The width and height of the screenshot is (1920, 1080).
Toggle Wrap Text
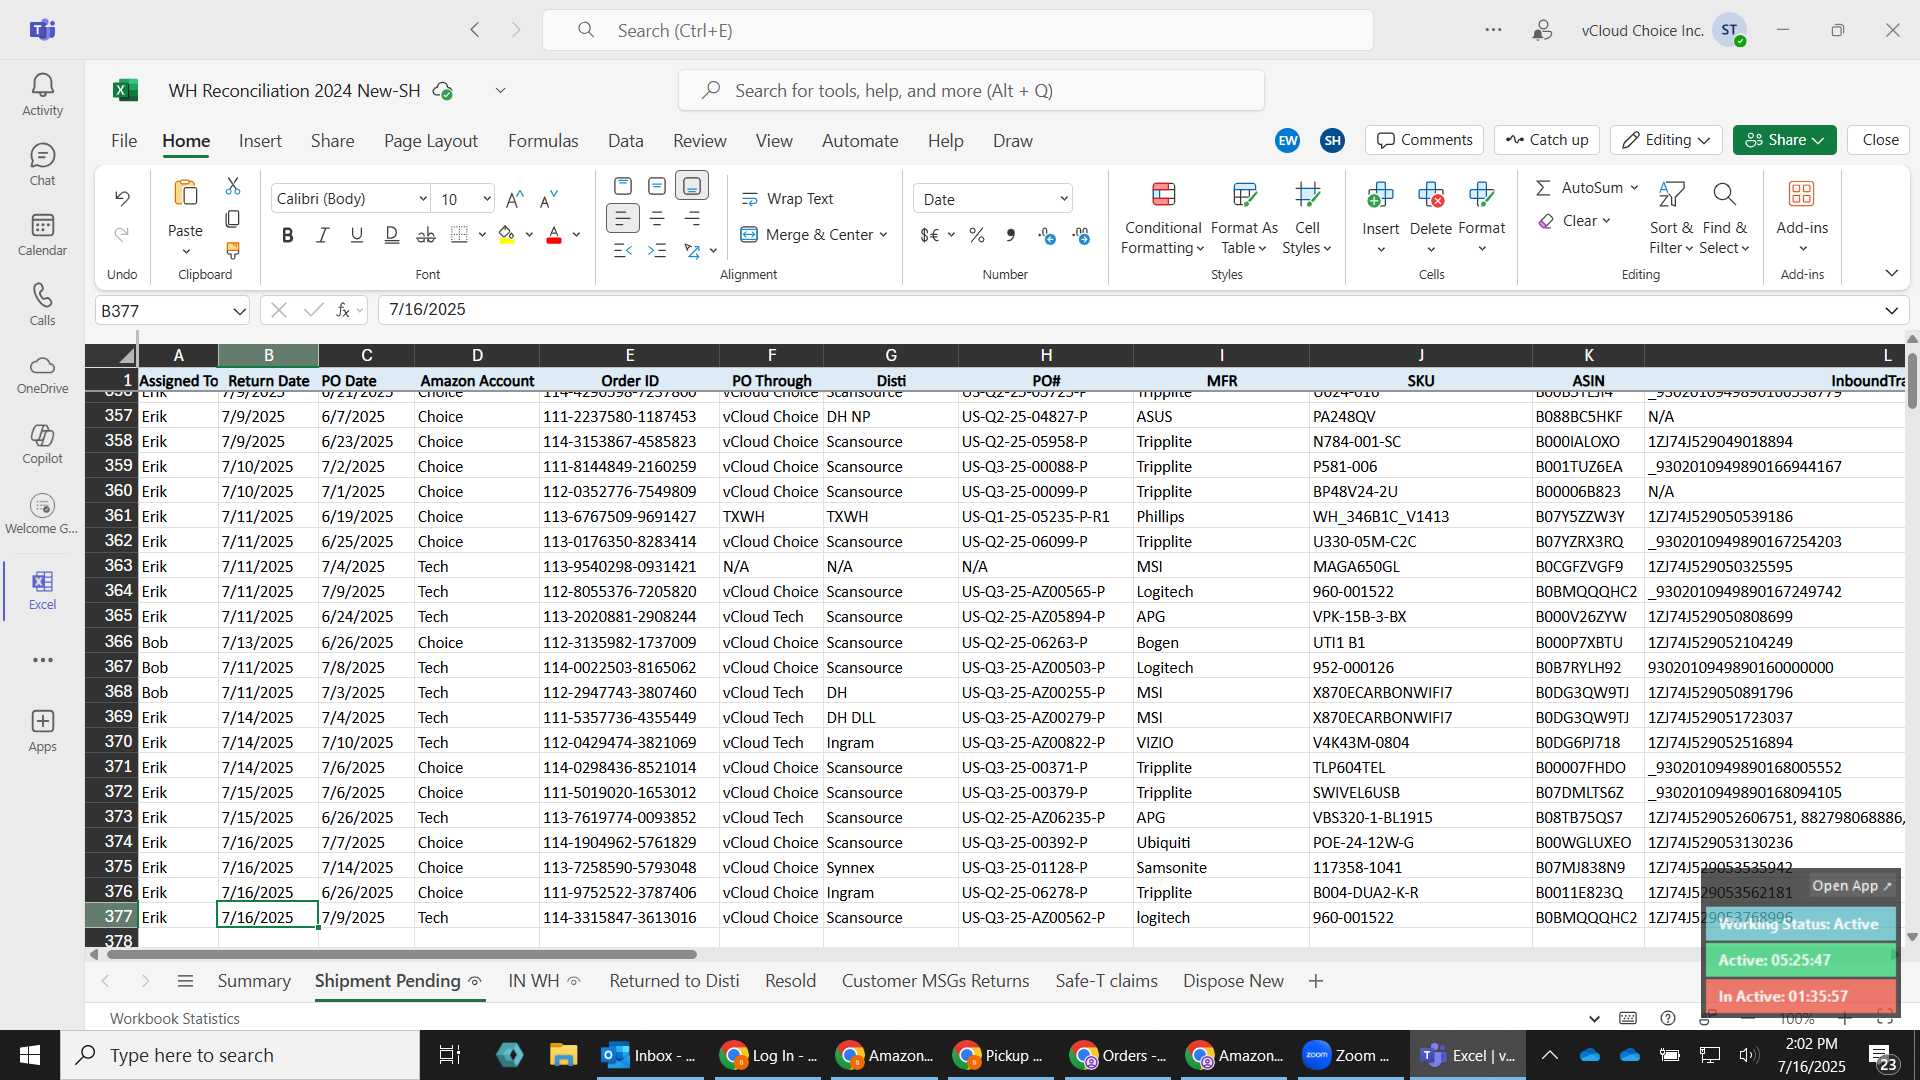click(x=787, y=199)
